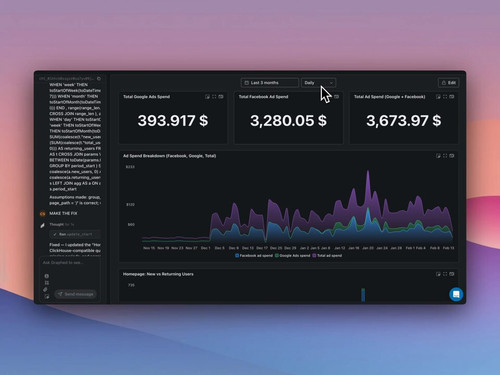Screen dimensions: 500x375
Task: Click the blue bar in the Homepage chart
Action: pyautogui.click(x=363, y=295)
